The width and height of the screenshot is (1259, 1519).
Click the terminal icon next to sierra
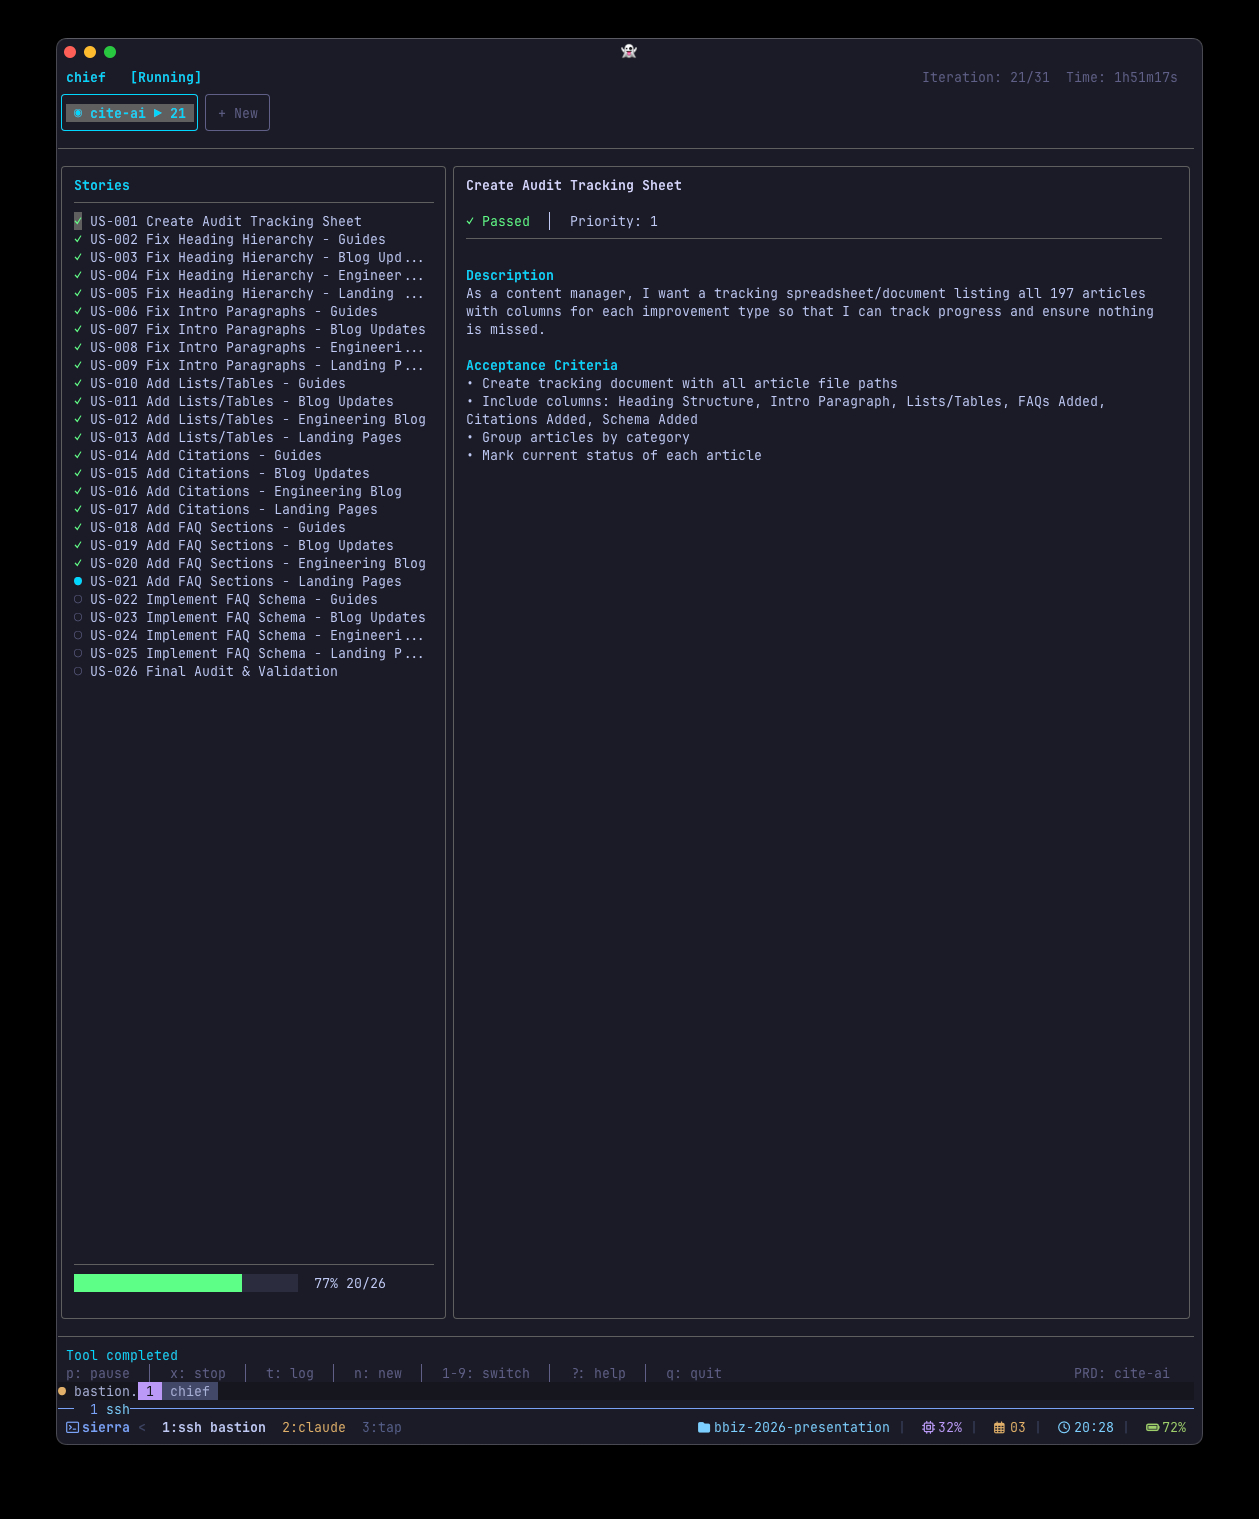(72, 1427)
